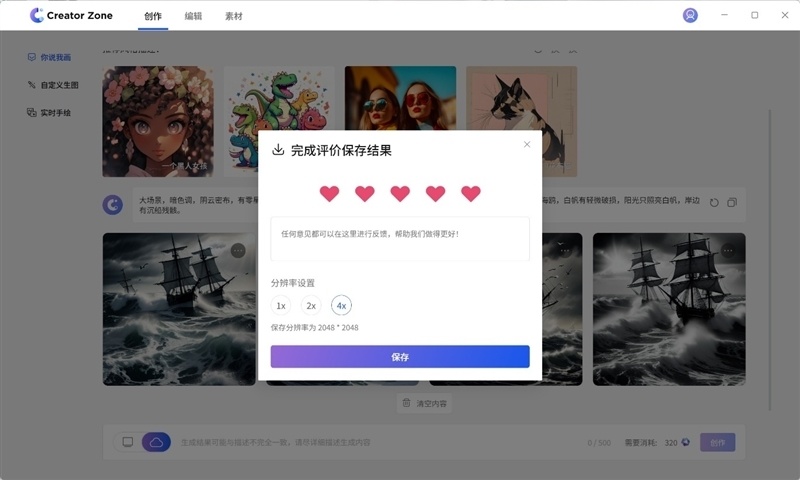Rate with the third heart icon

click(x=400, y=193)
